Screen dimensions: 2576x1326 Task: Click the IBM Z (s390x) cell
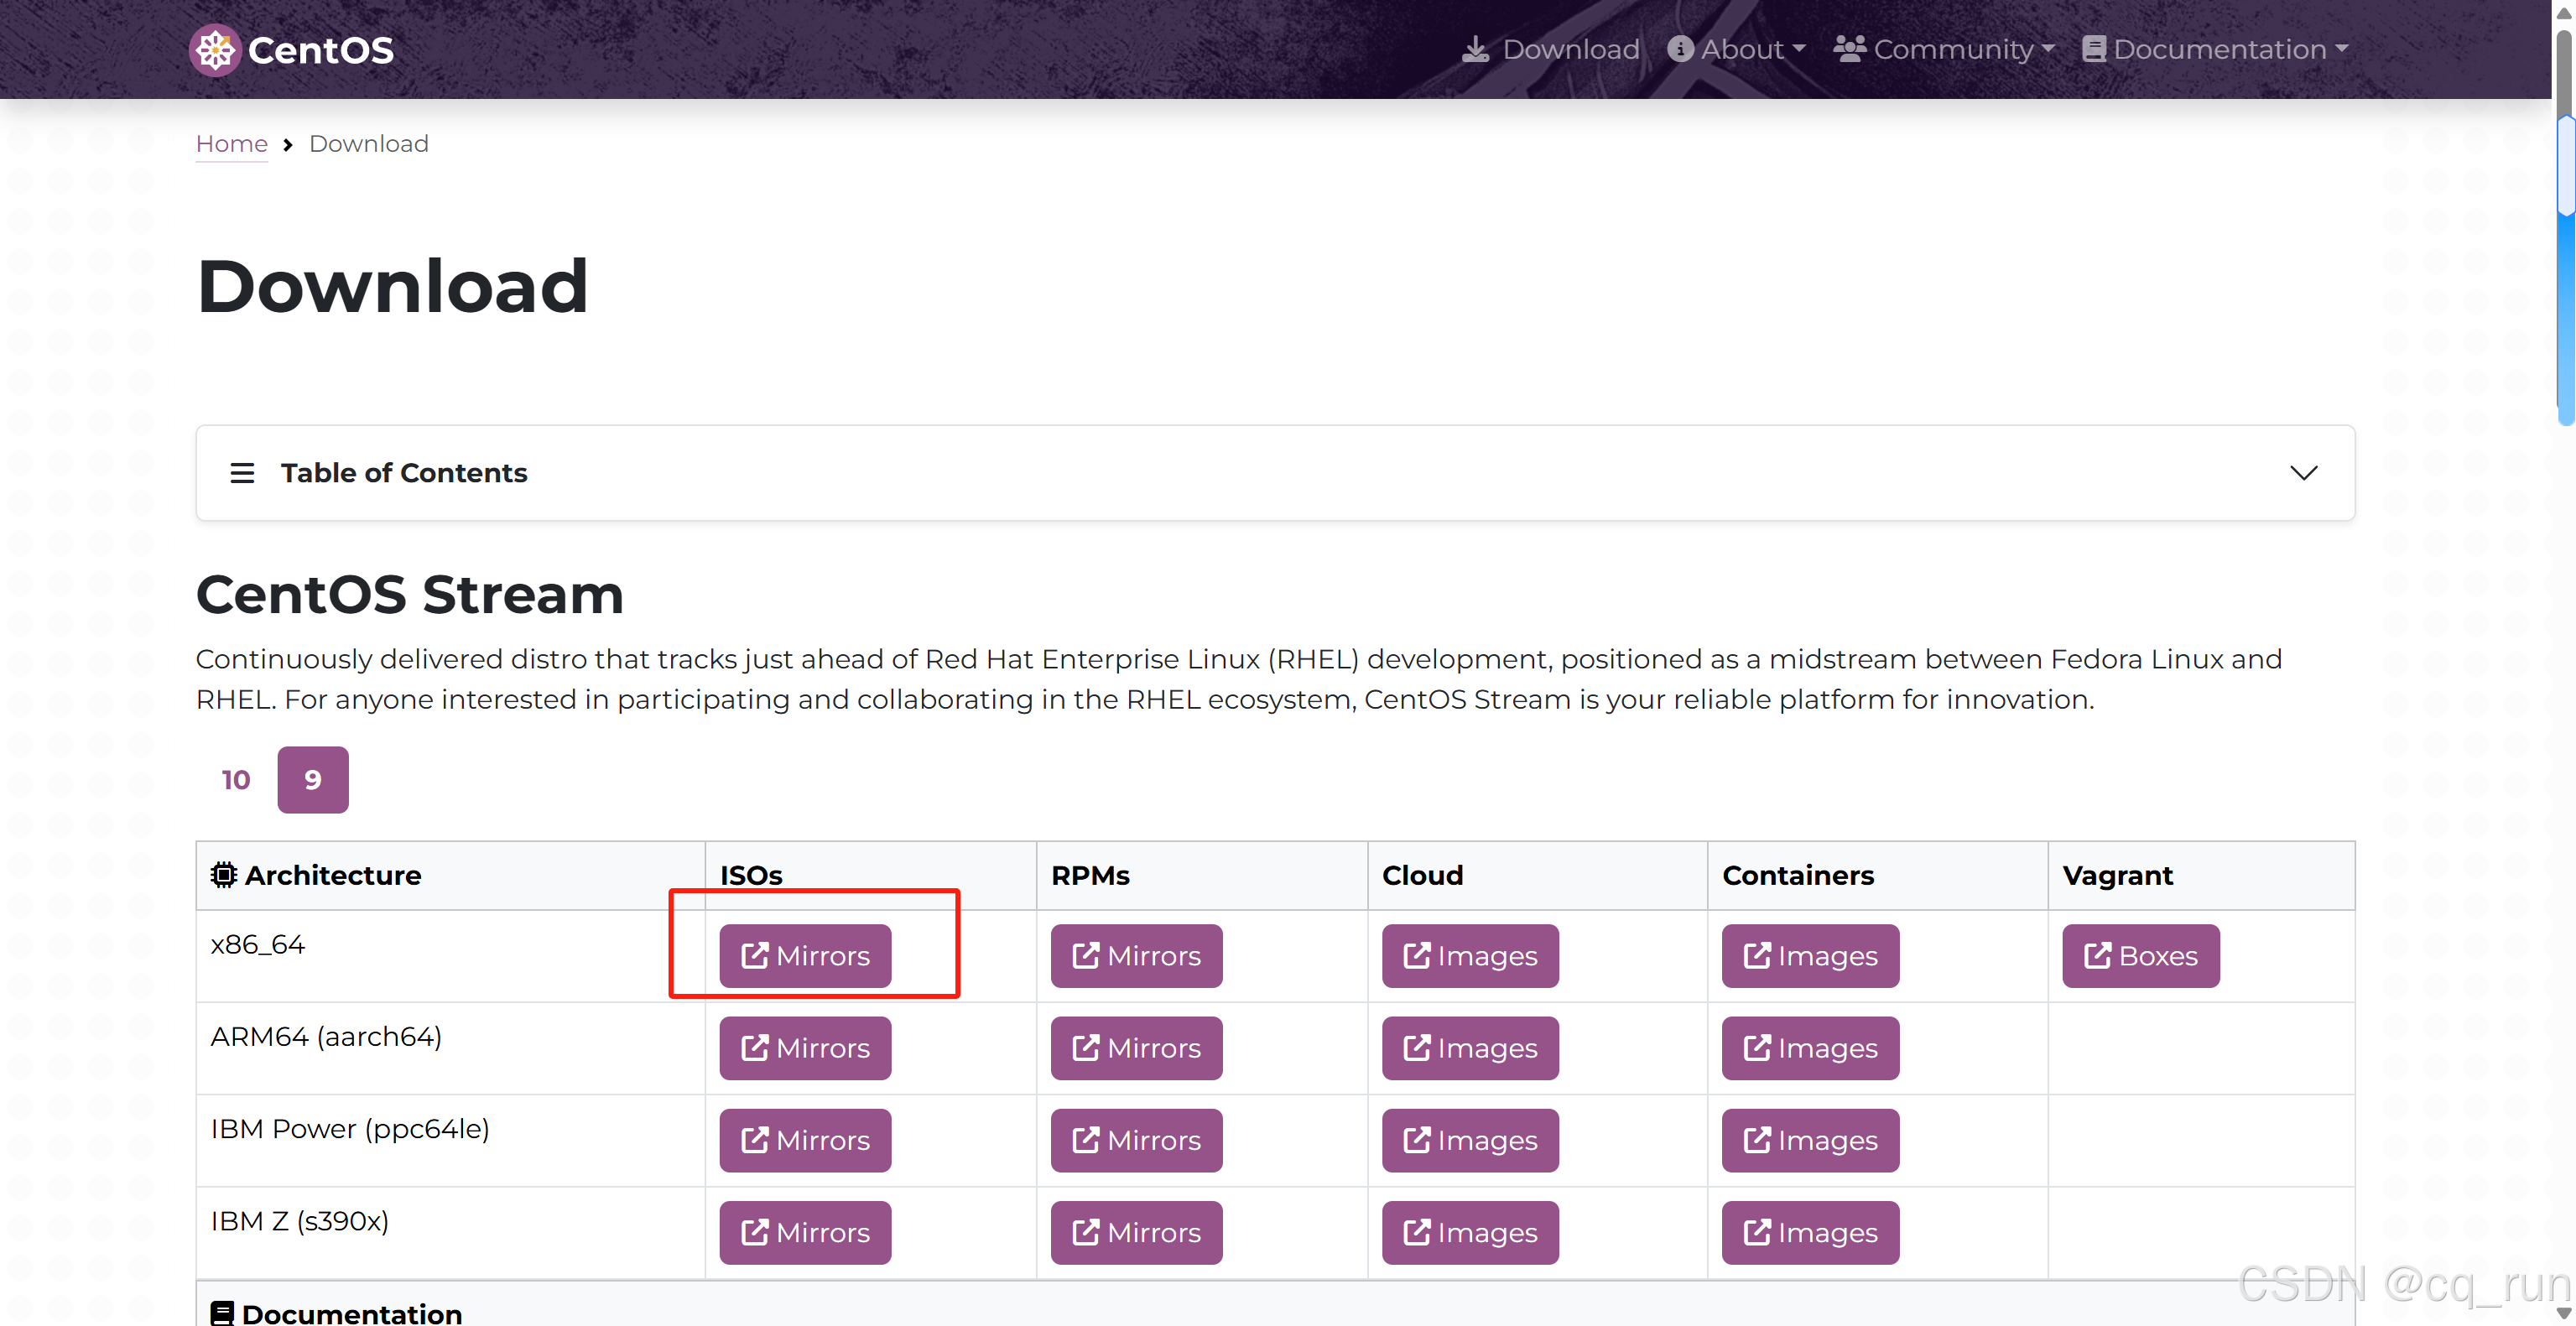(450, 1232)
